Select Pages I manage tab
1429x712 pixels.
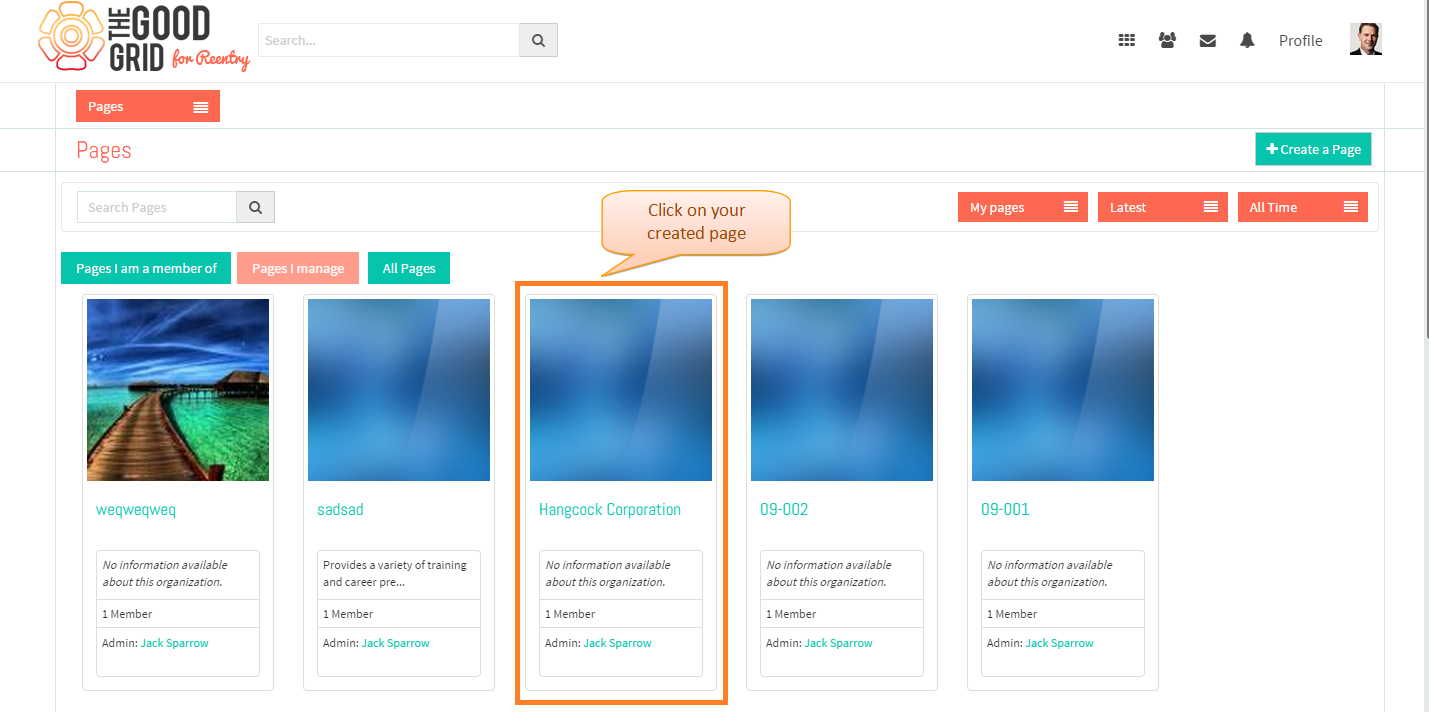tap(298, 268)
